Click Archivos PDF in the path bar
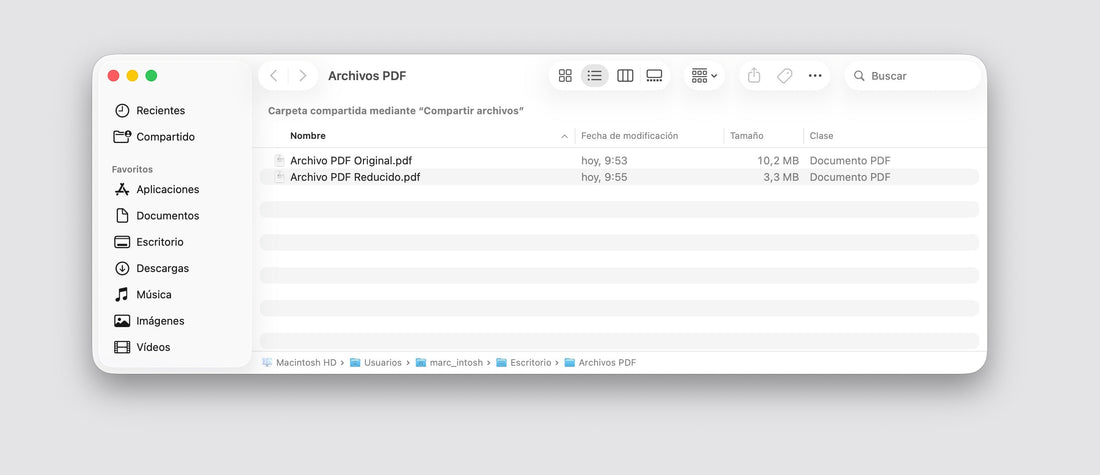The height and width of the screenshot is (475, 1100). [x=601, y=363]
